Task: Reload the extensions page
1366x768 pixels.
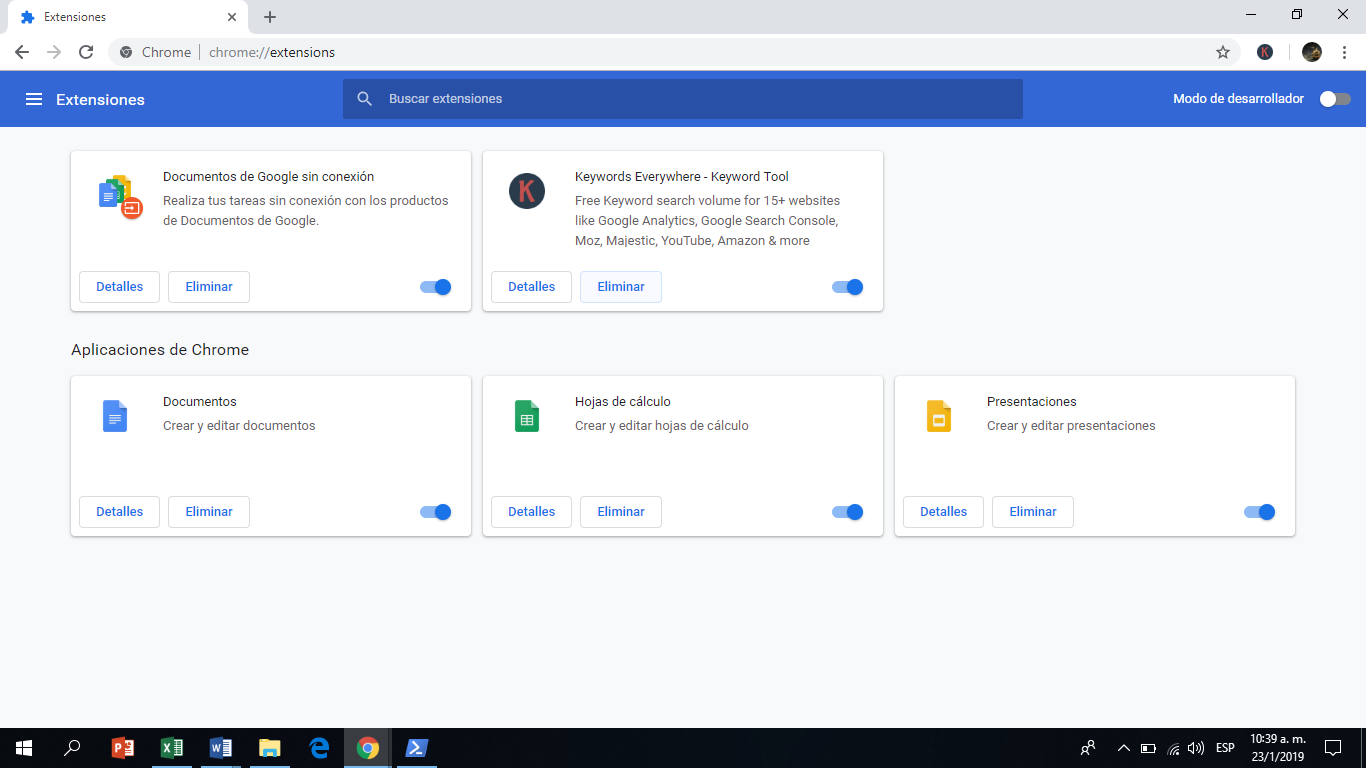Action: tap(86, 52)
